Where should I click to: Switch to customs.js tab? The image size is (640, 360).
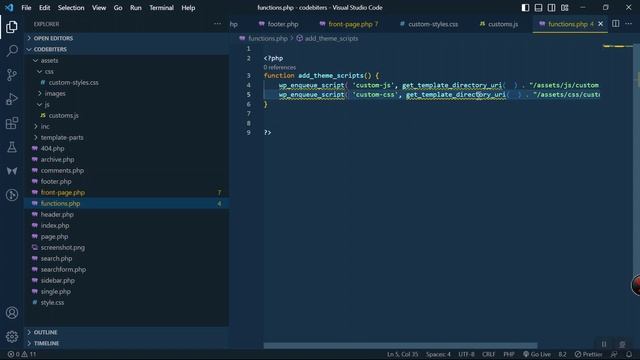click(x=499, y=24)
